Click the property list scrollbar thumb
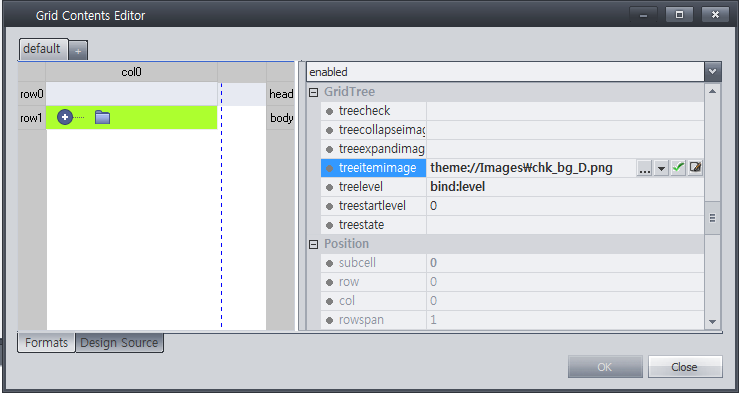This screenshot has width=739, height=393. point(712,218)
